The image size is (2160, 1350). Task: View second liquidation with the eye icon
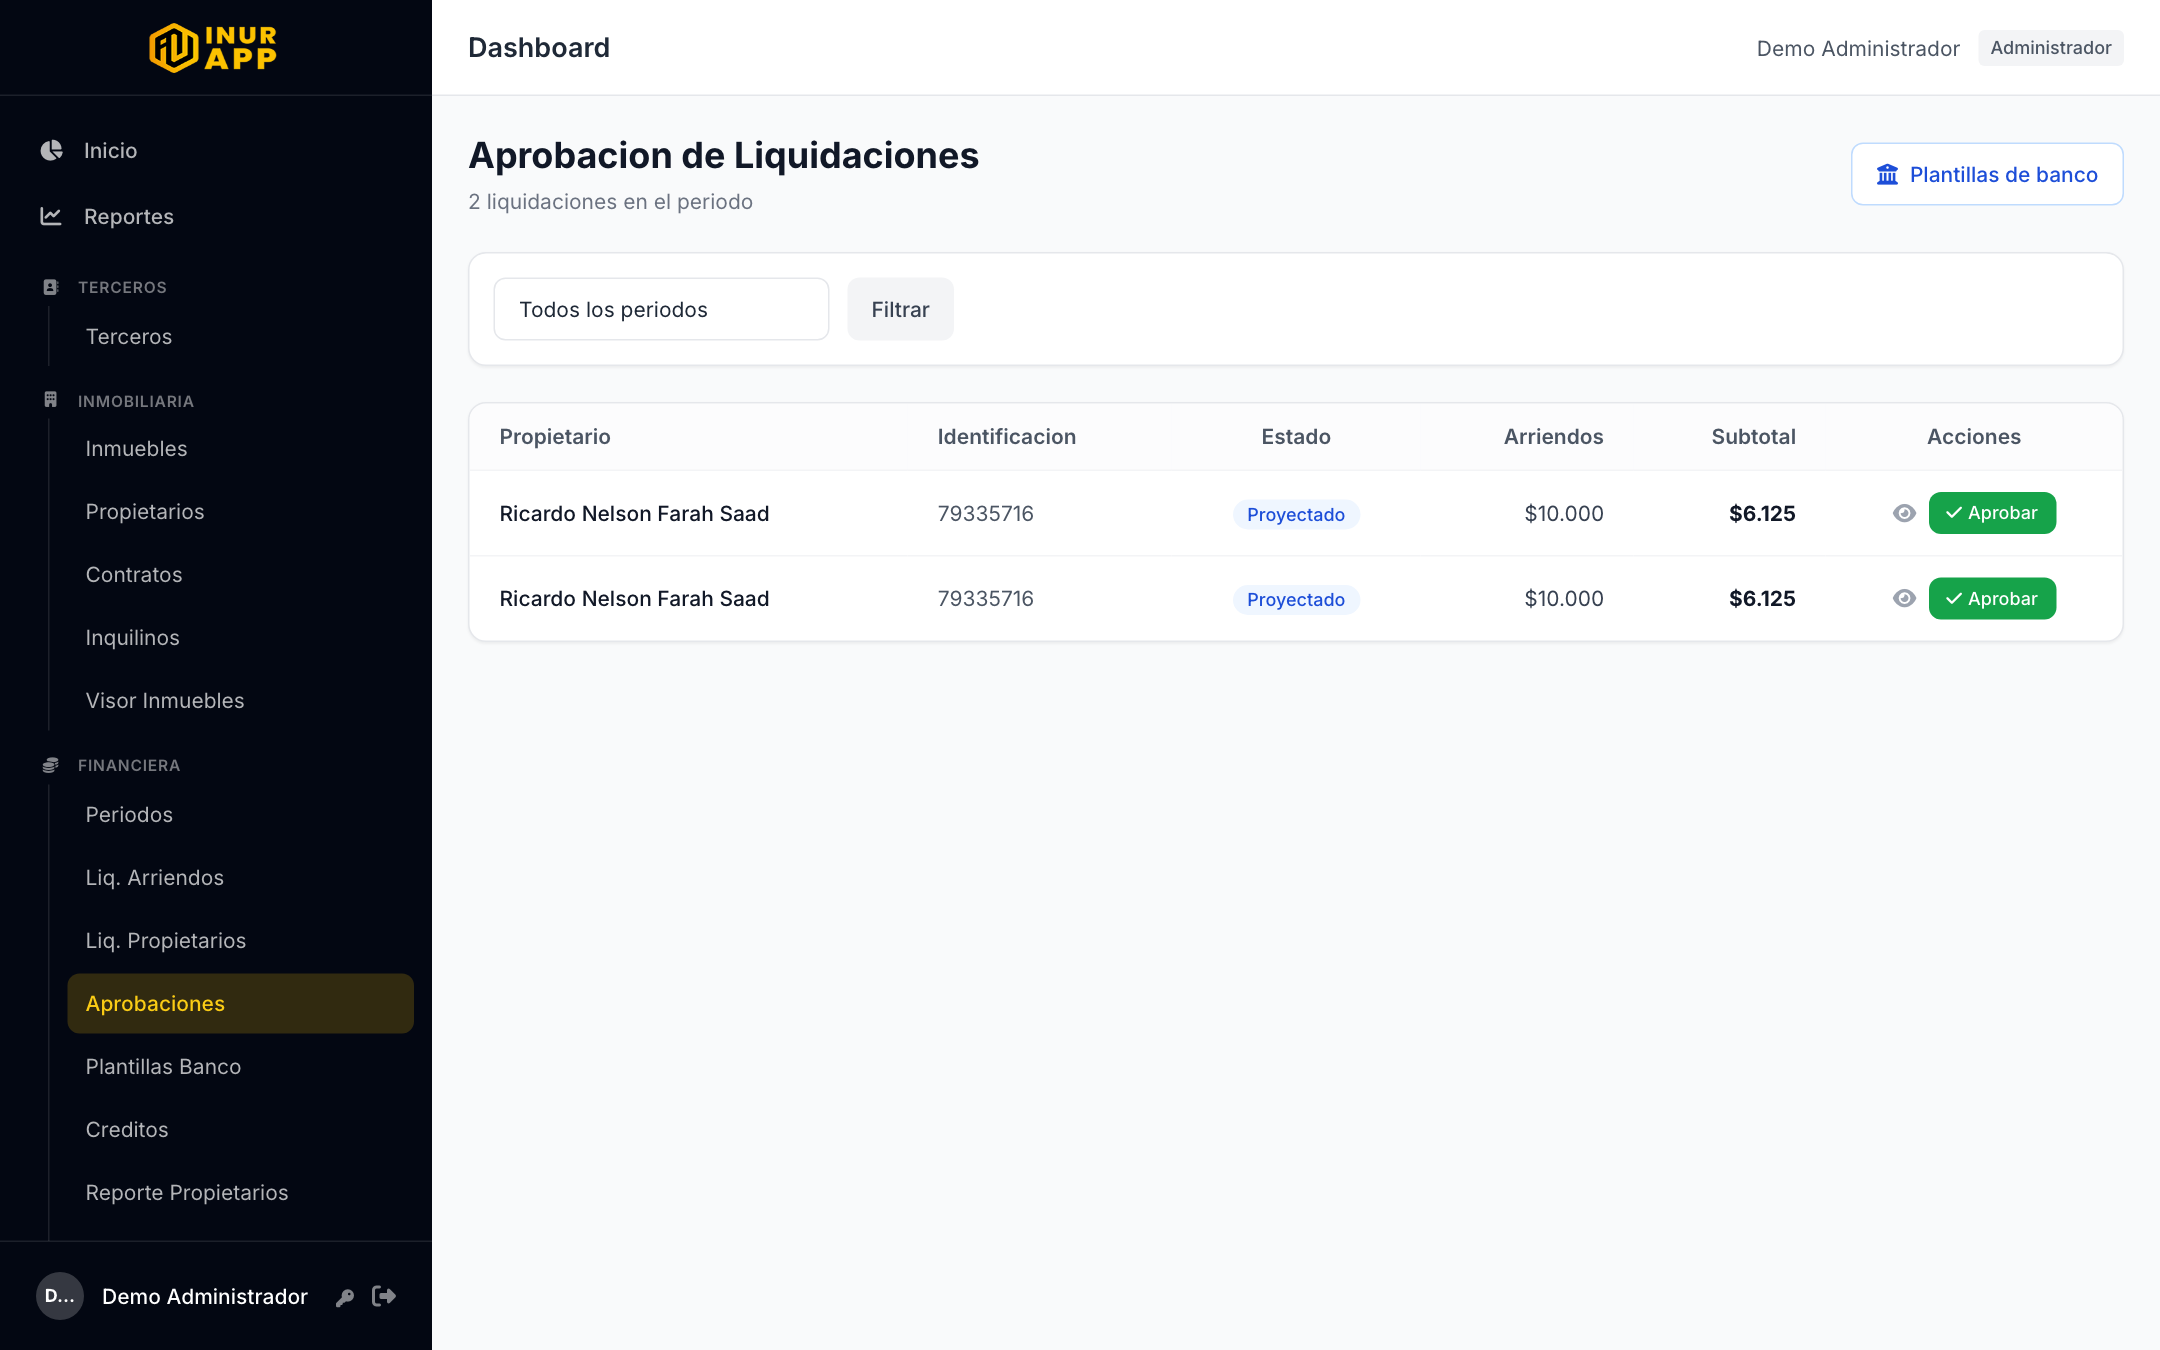1904,598
